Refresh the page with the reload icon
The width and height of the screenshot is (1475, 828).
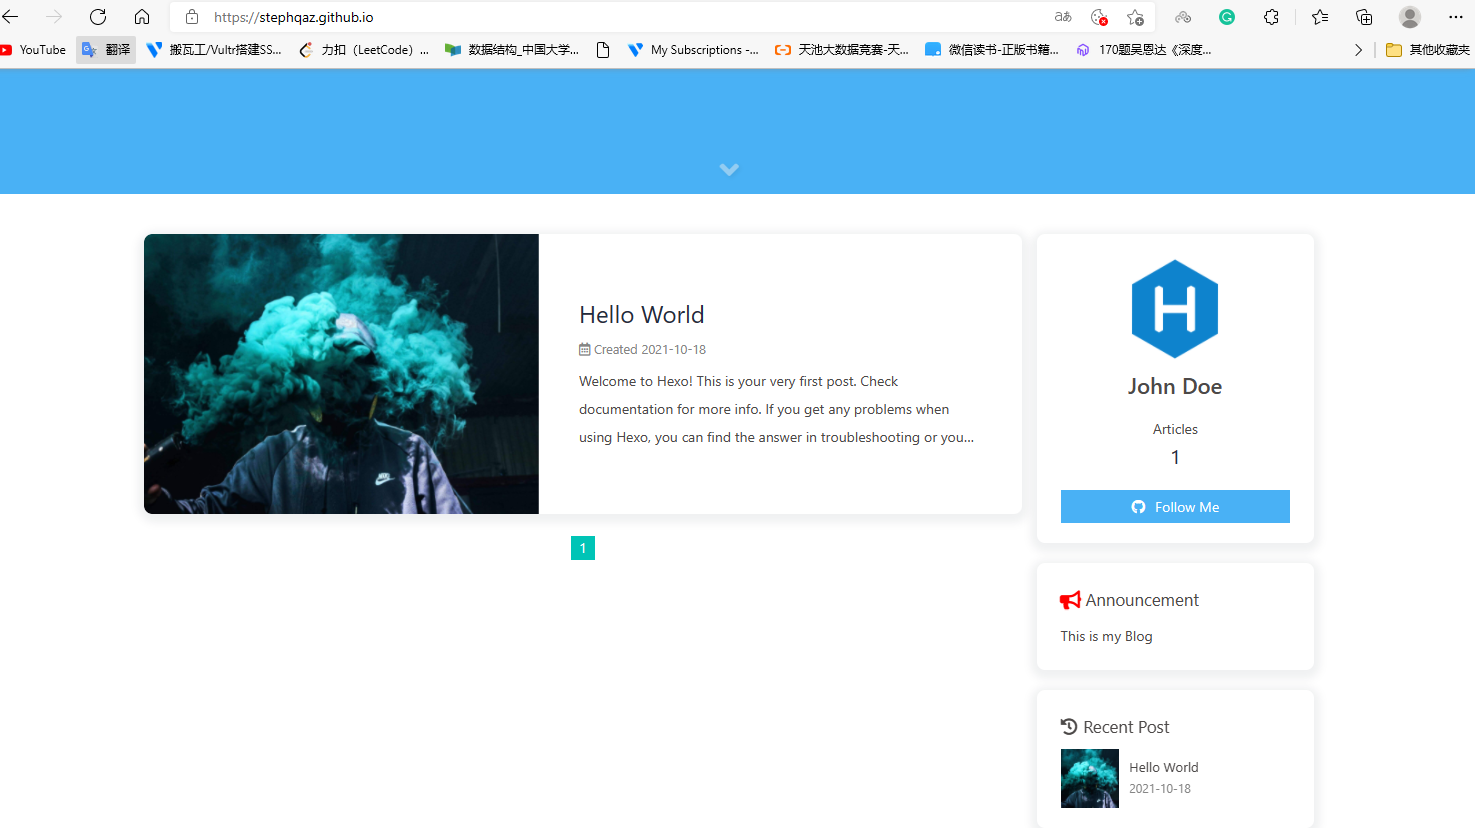click(97, 17)
